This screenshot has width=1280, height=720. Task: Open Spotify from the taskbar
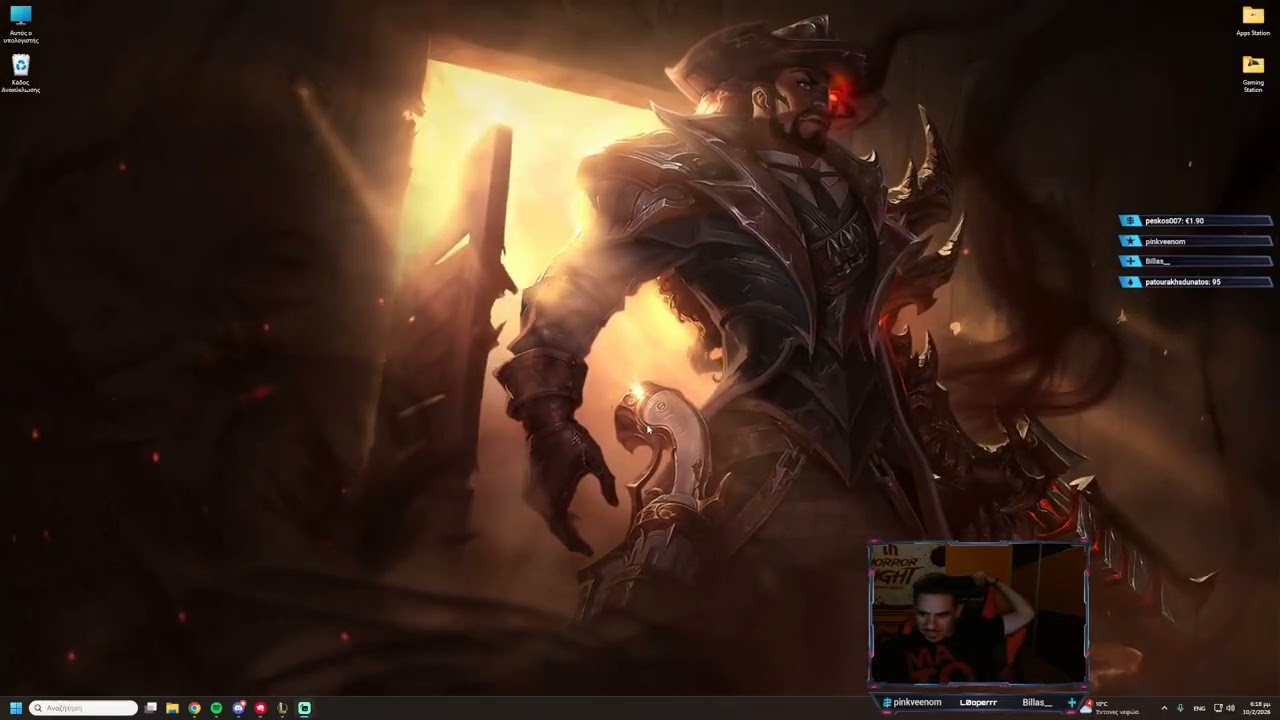point(216,708)
